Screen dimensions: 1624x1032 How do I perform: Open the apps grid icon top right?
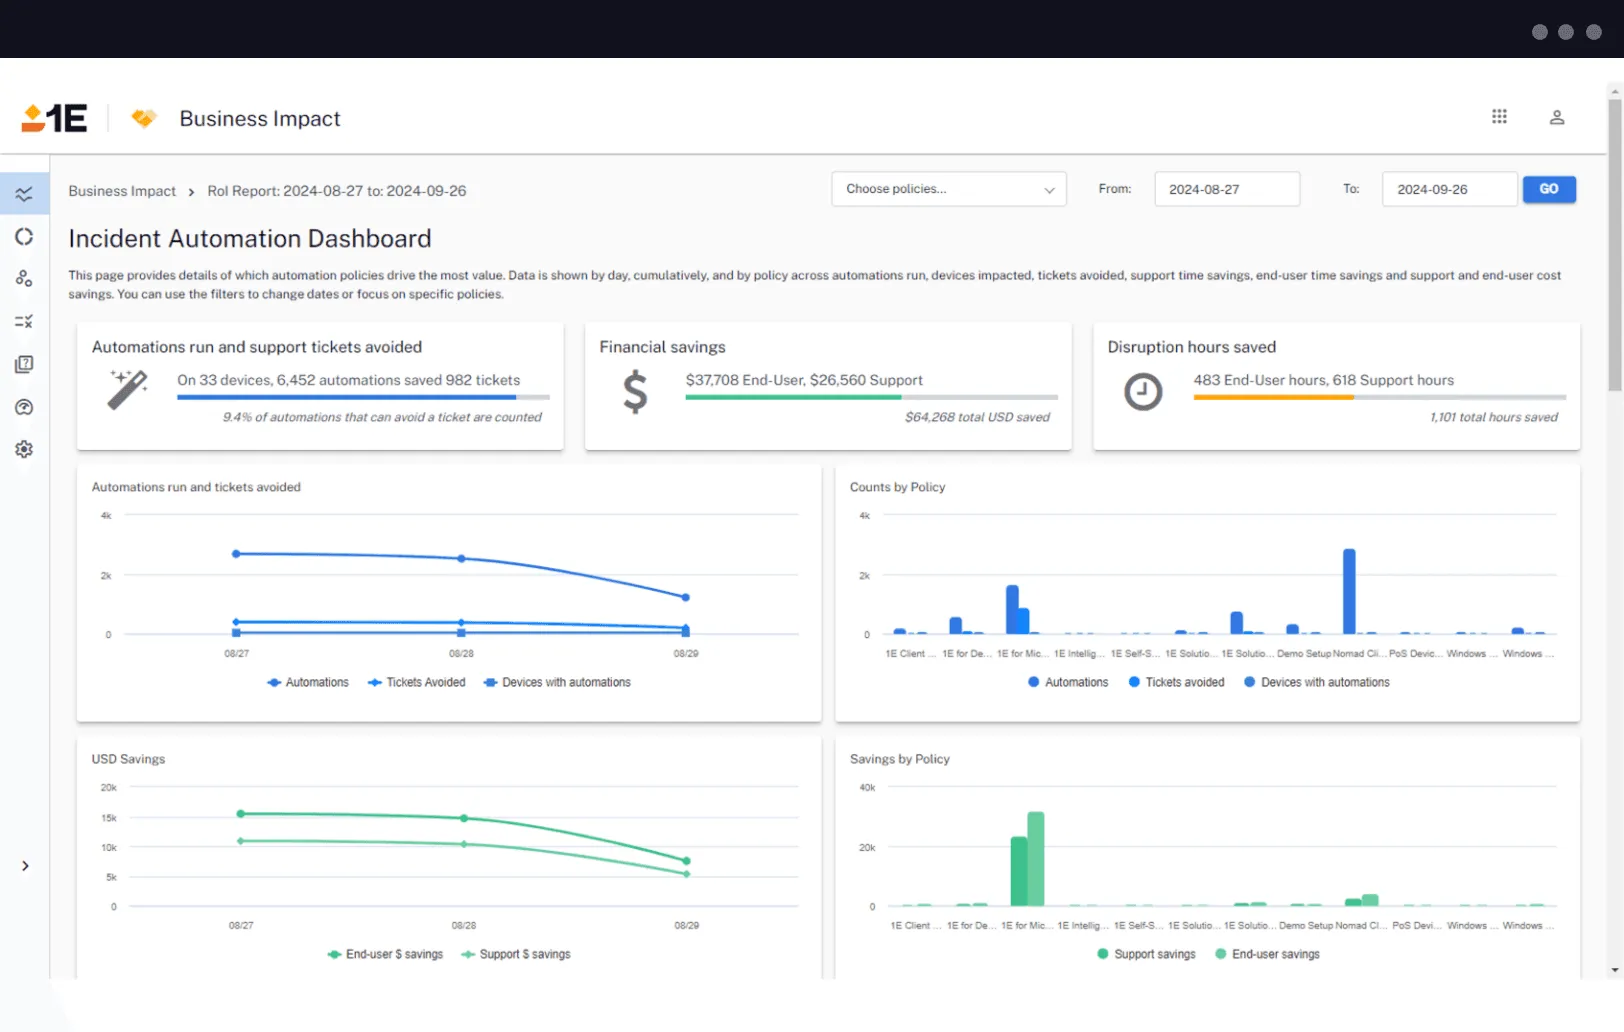point(1499,116)
